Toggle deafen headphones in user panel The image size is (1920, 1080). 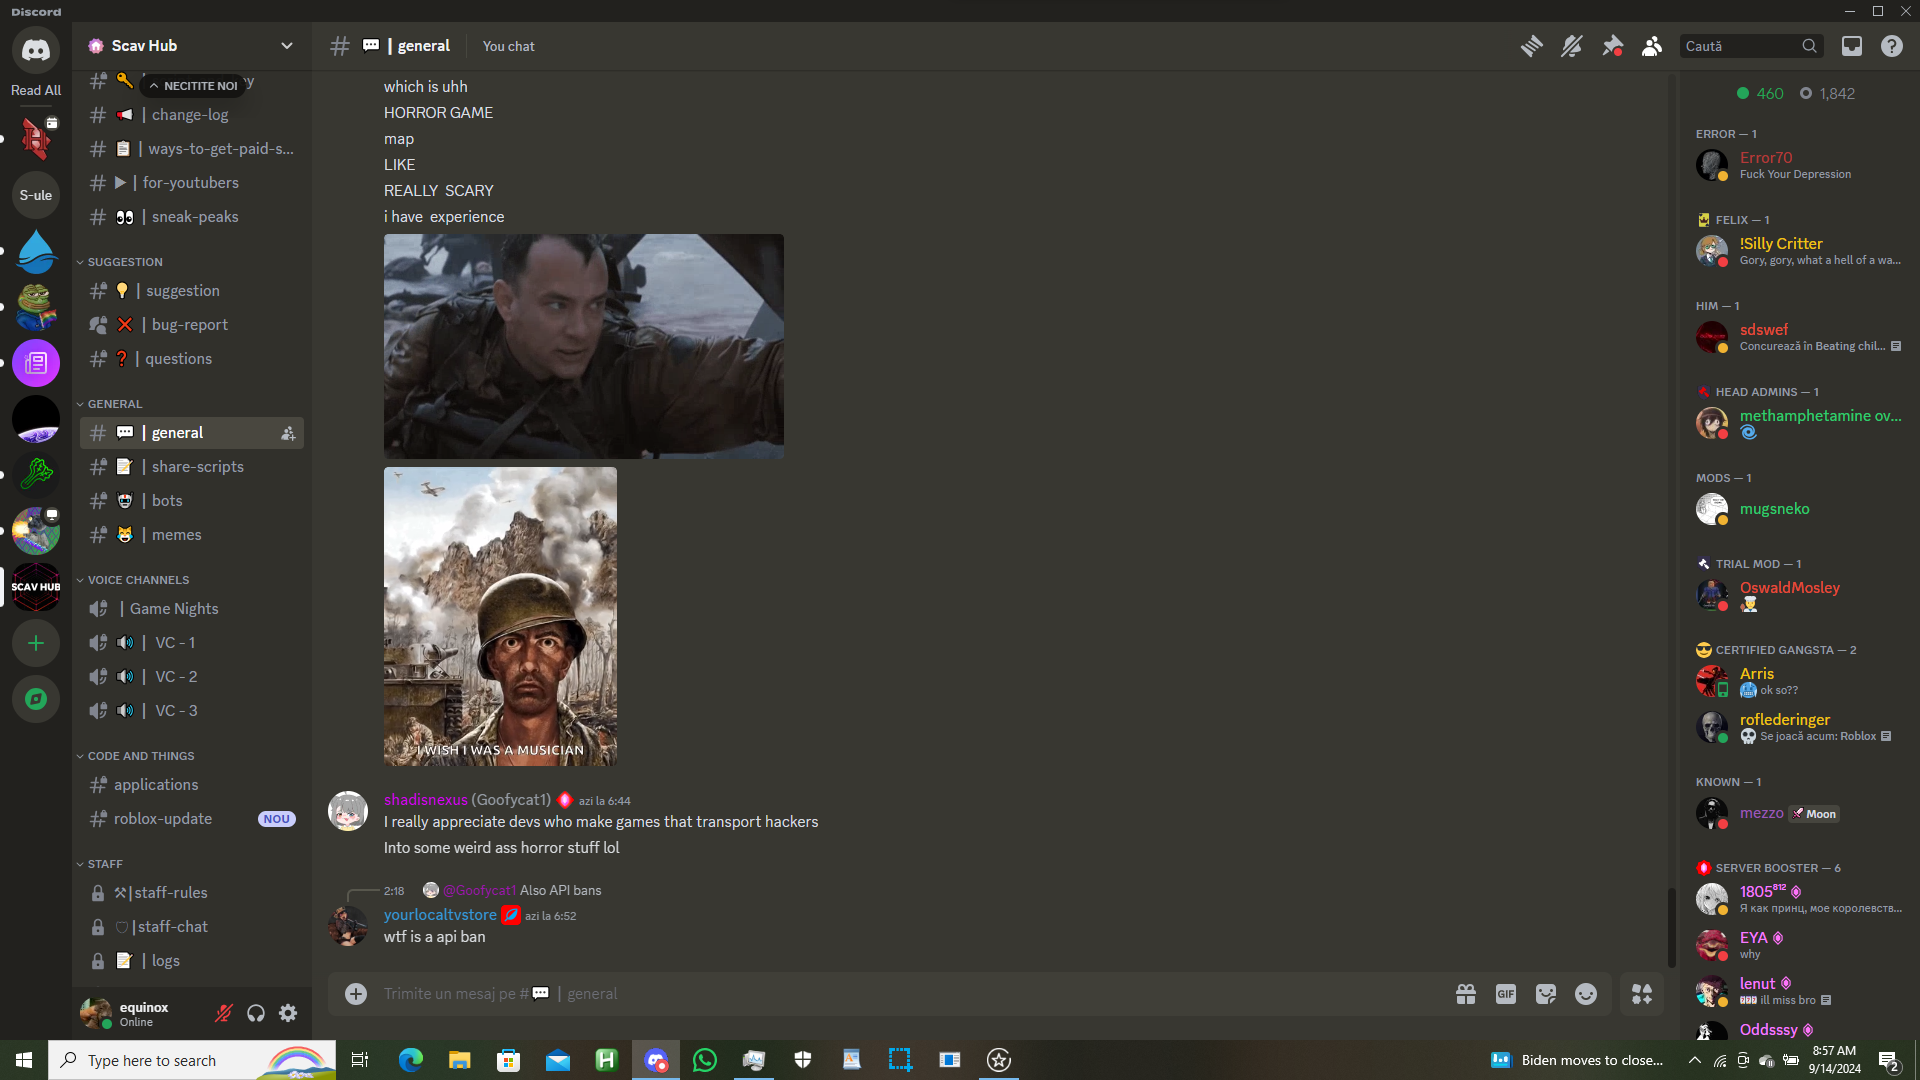(256, 1014)
